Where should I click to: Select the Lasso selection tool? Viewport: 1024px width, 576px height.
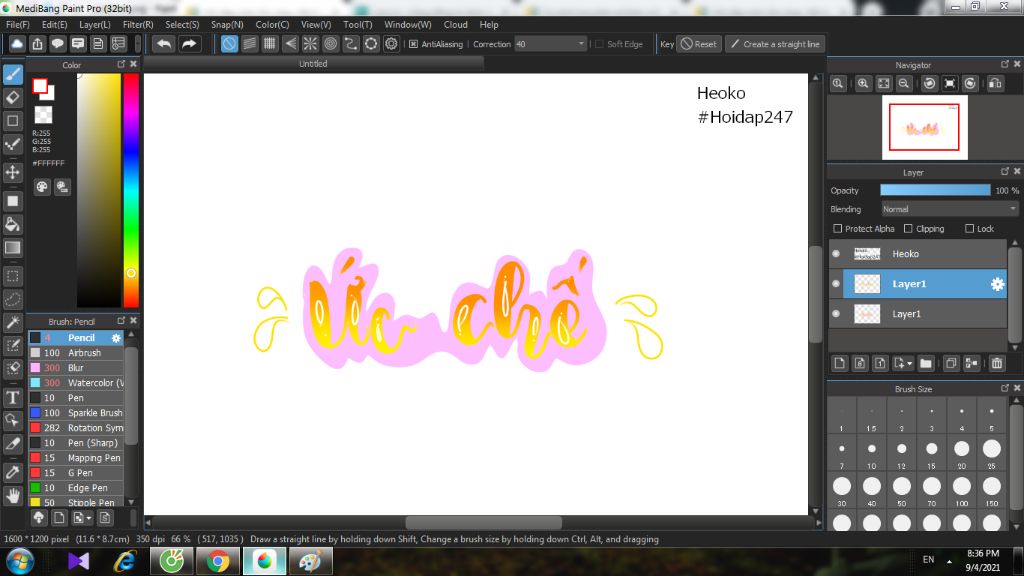(x=12, y=299)
